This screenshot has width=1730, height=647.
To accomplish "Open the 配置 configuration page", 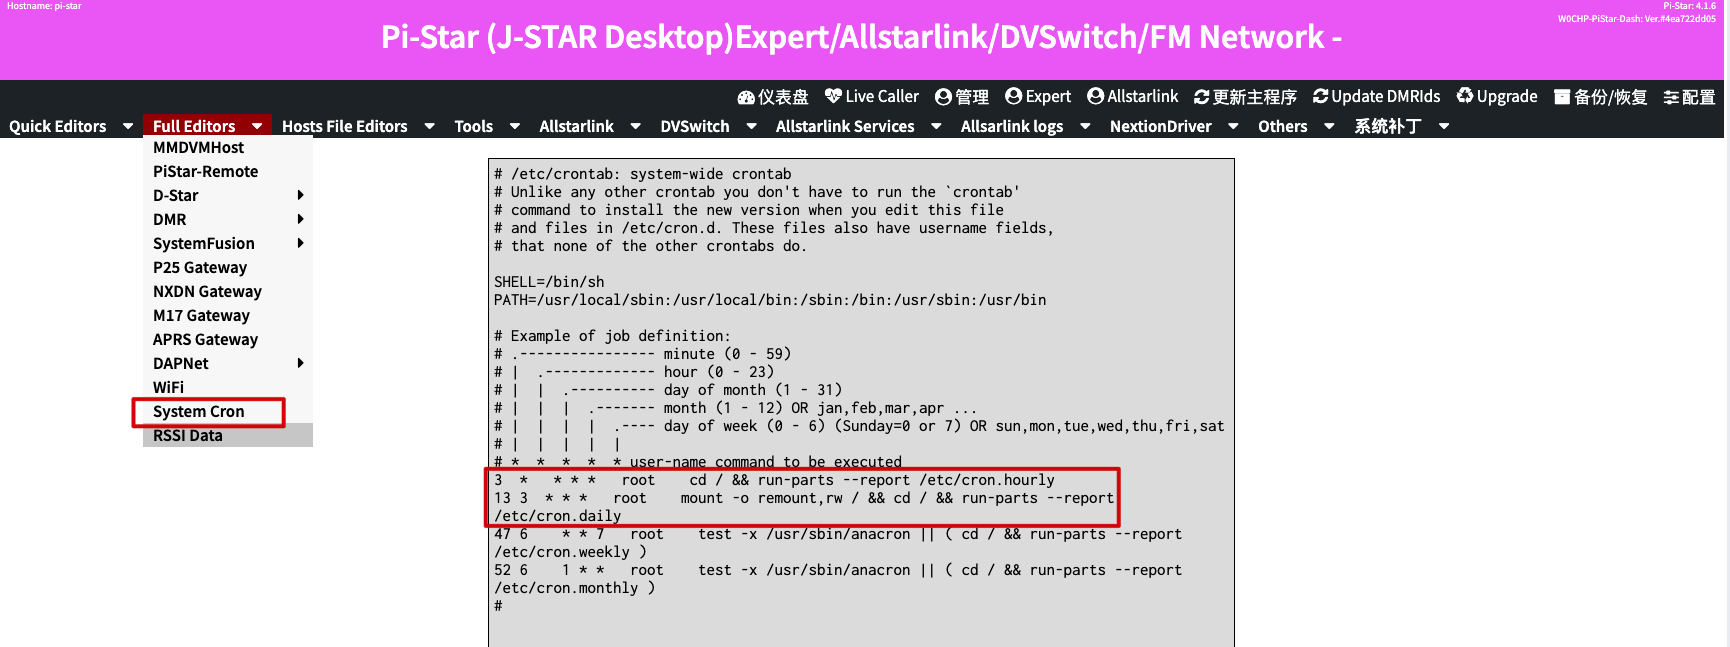I will (1690, 97).
